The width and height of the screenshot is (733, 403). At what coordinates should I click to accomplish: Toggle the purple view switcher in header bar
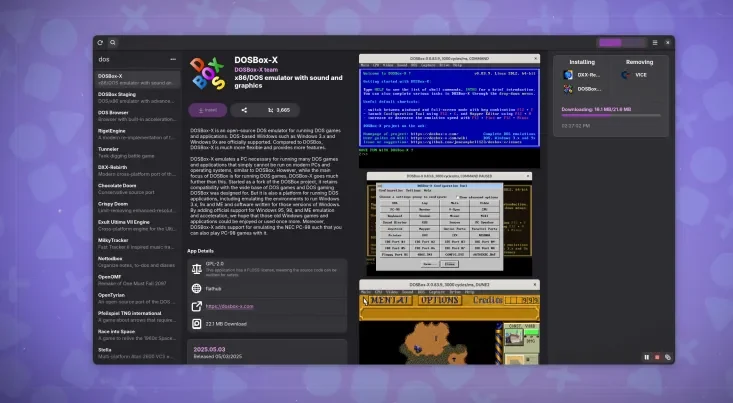[622, 43]
